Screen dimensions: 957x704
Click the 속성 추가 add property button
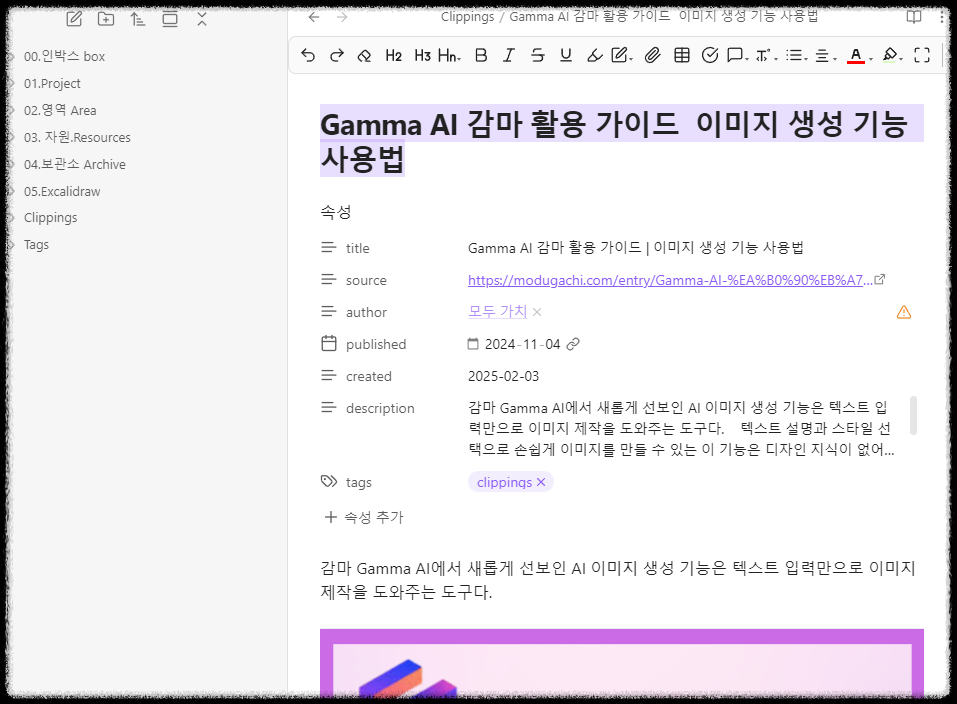[x=363, y=517]
